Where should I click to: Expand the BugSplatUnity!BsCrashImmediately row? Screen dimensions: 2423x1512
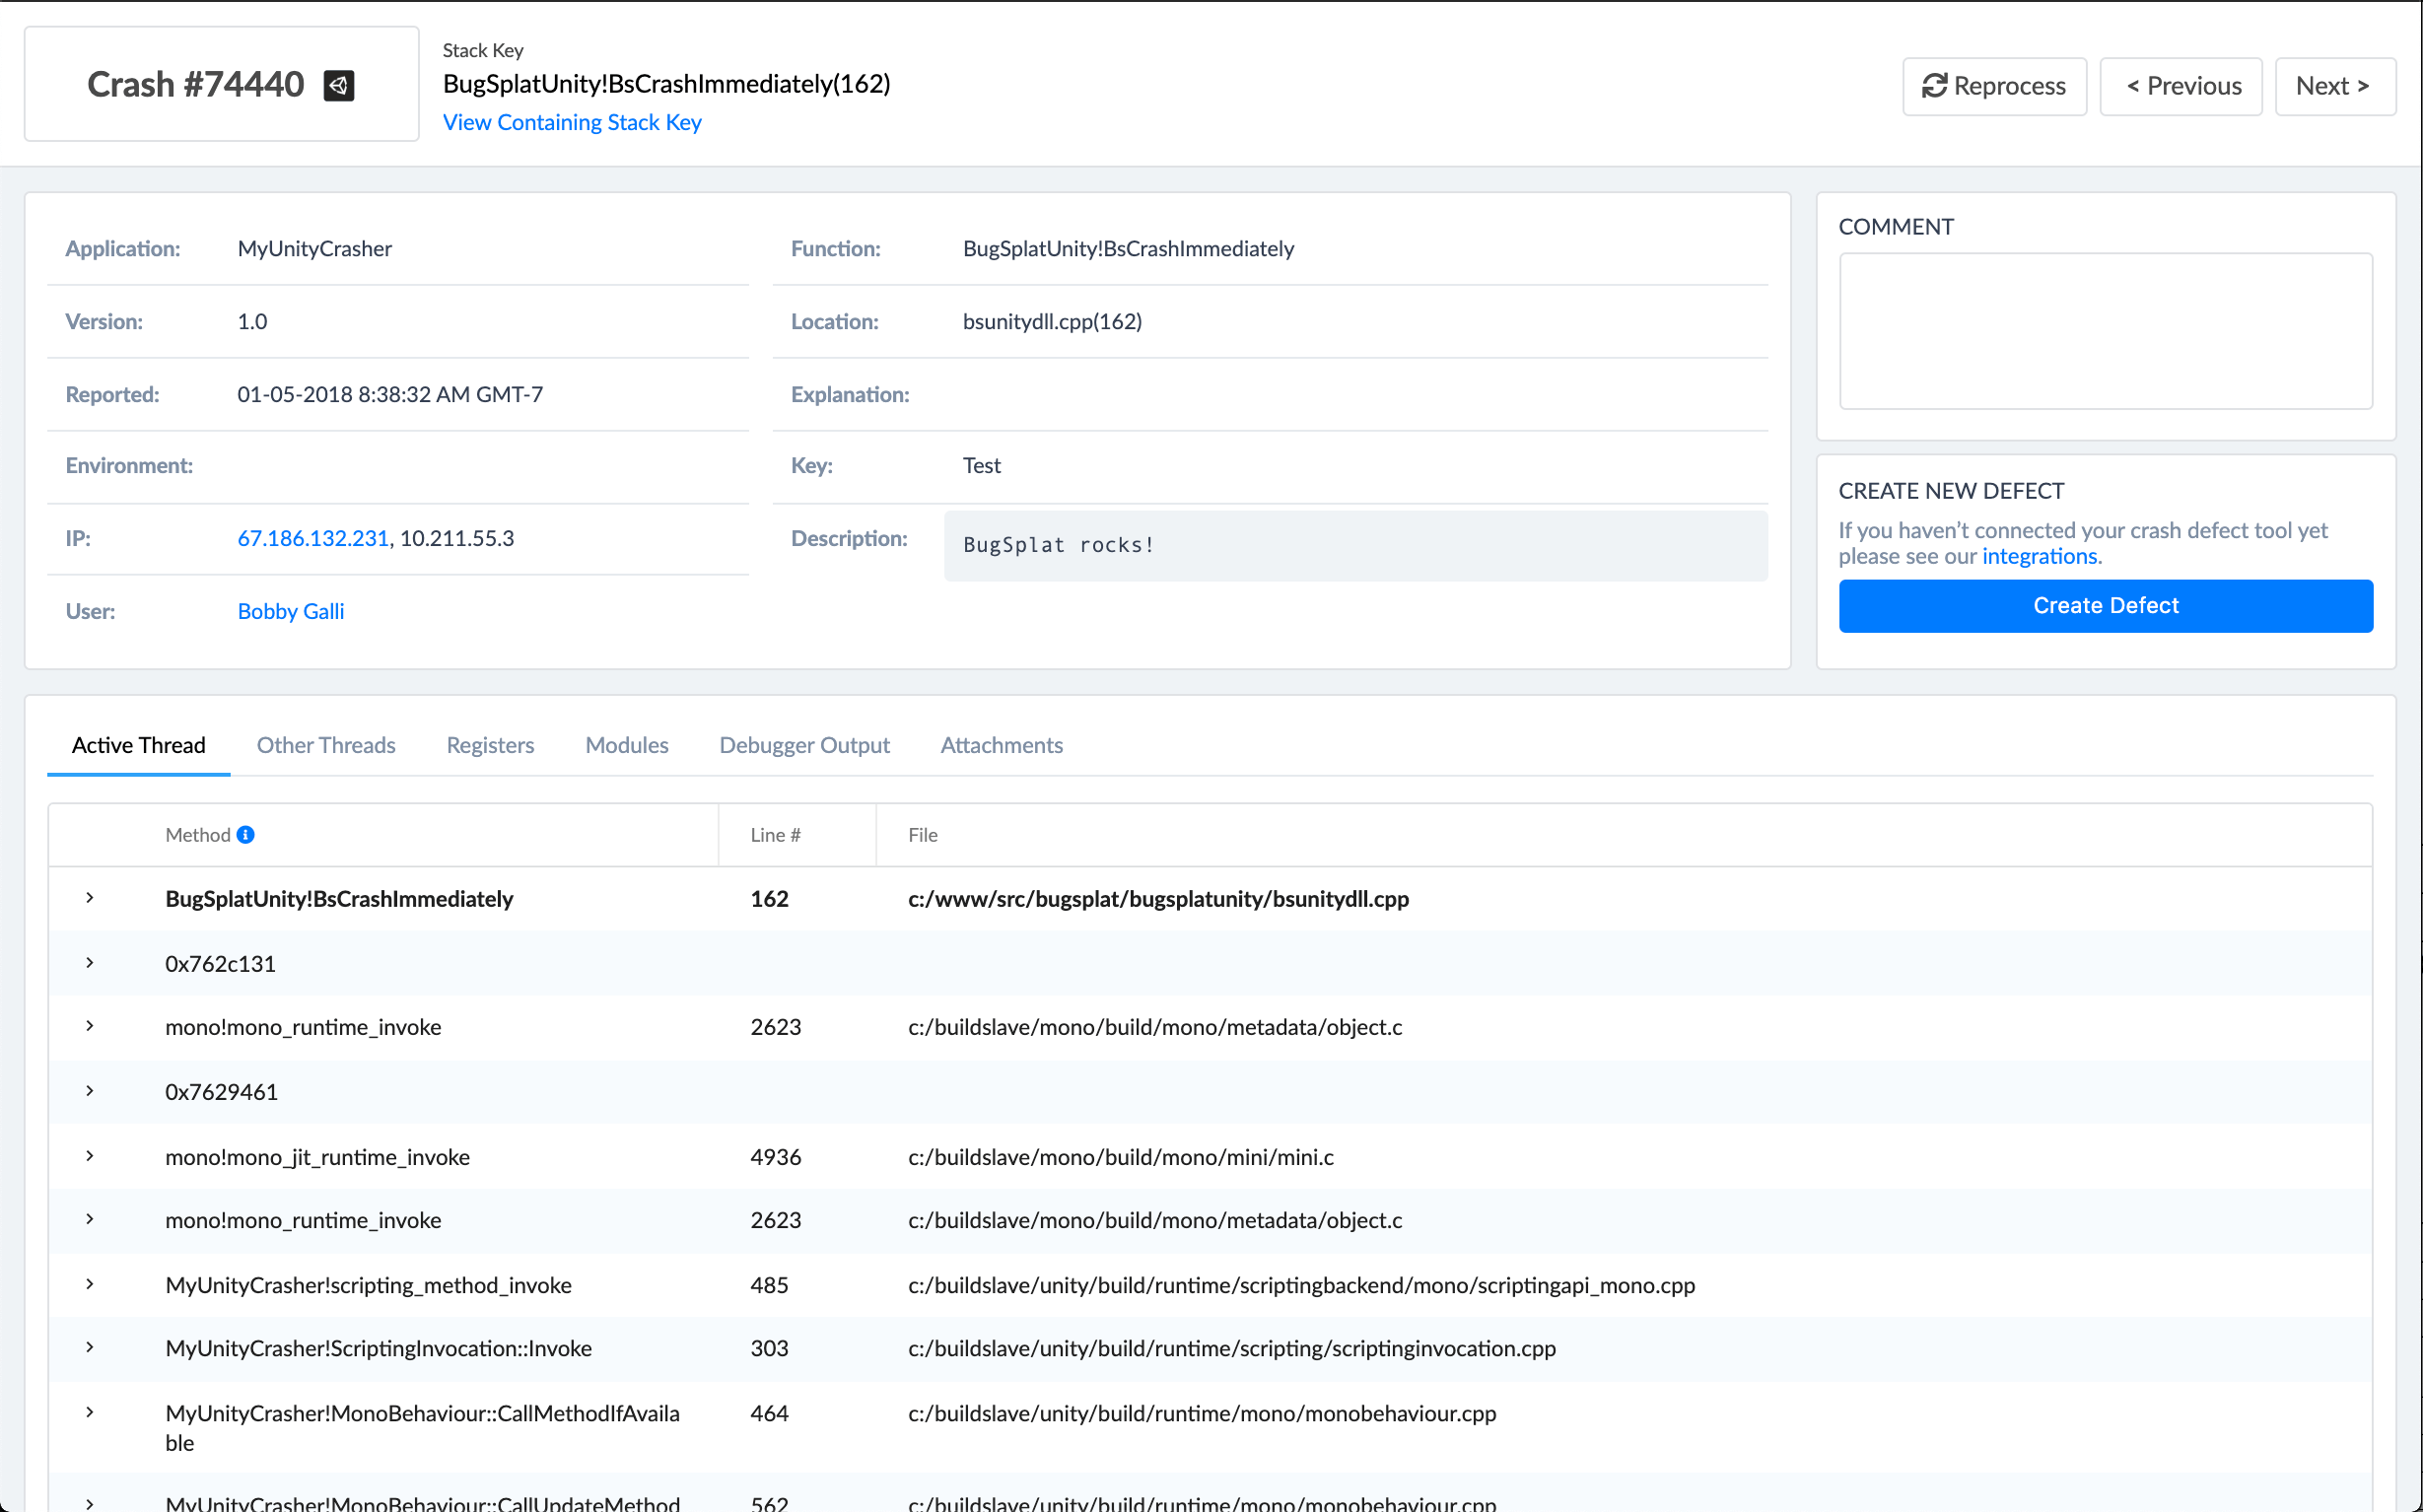pyautogui.click(x=90, y=898)
